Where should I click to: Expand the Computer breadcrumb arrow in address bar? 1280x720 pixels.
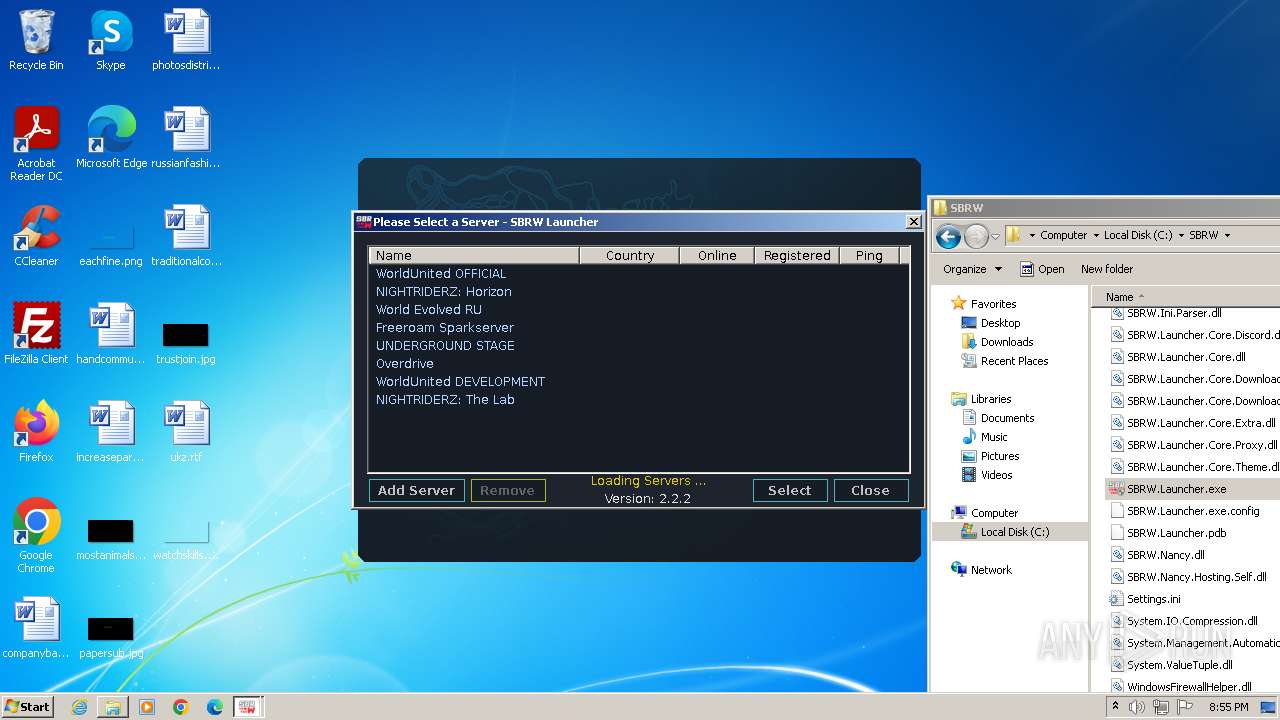pos(1096,235)
